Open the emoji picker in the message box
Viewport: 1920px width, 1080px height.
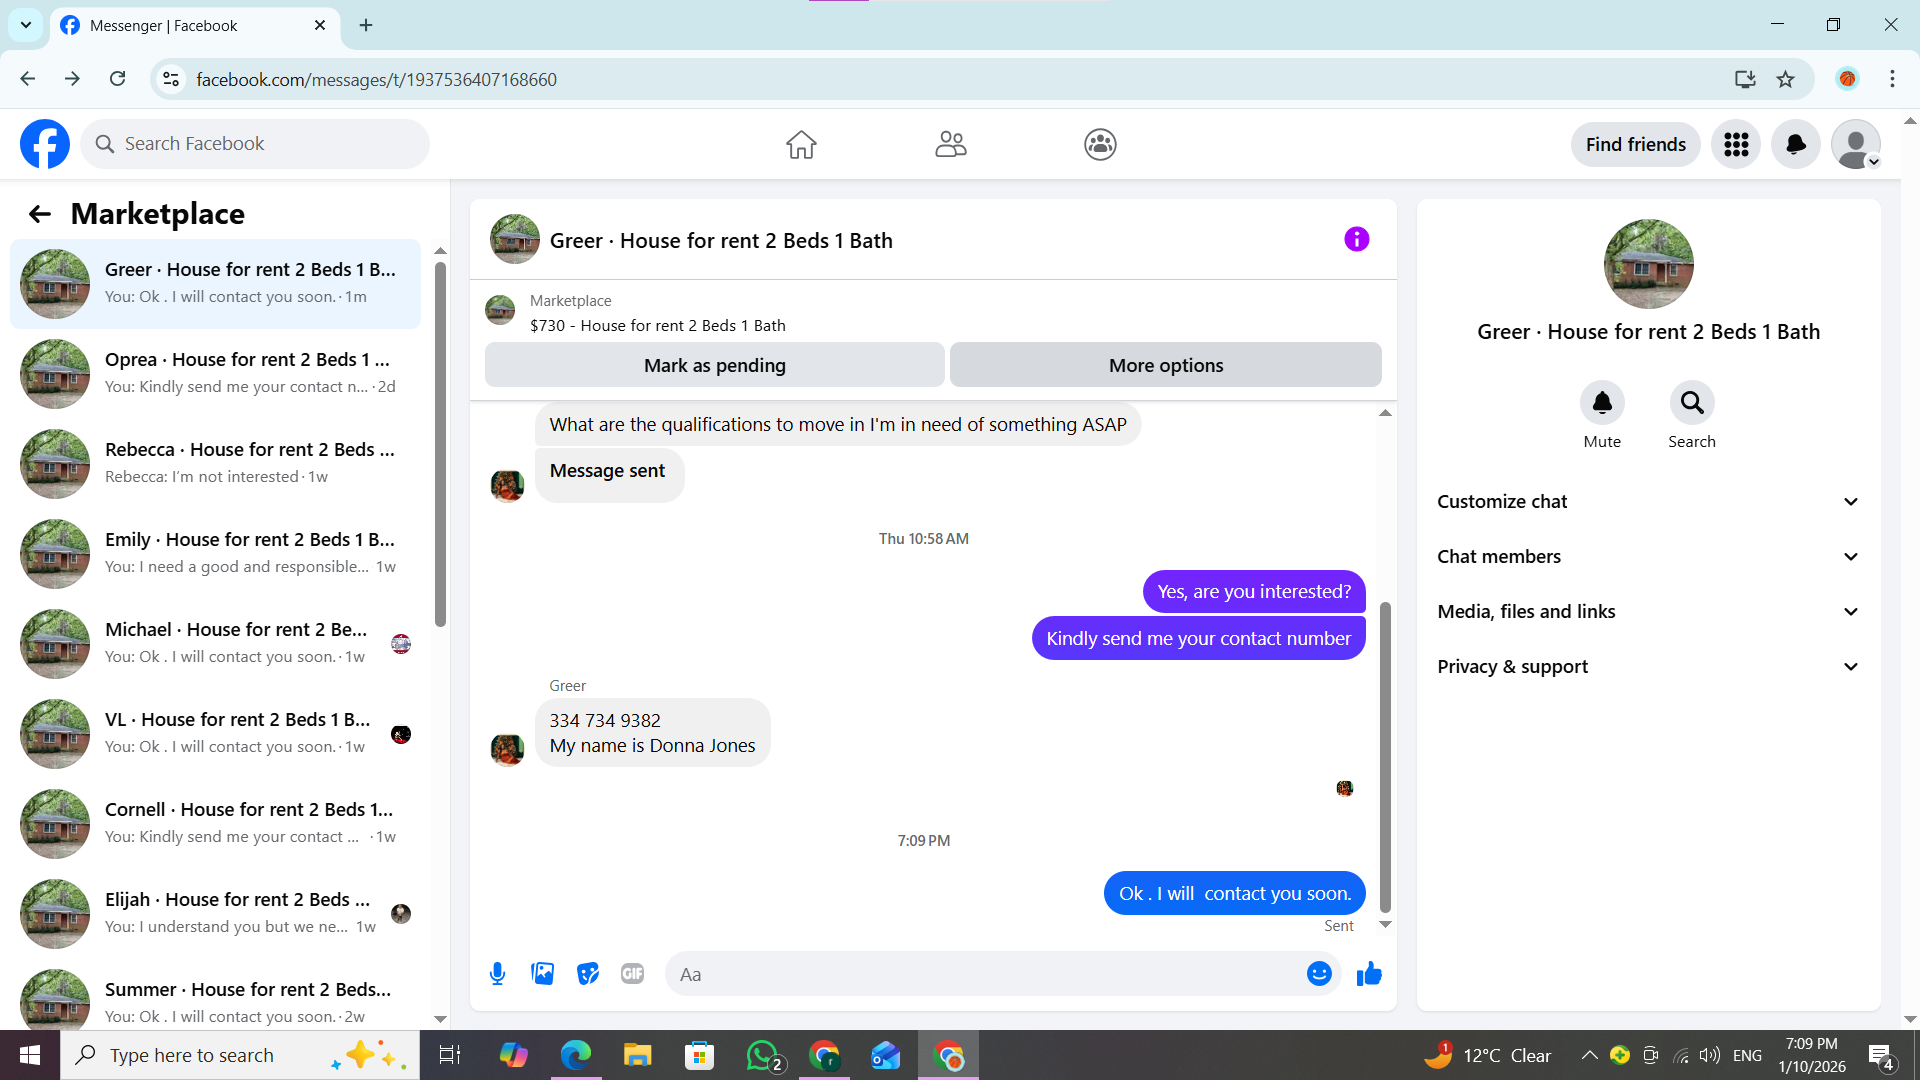pyautogui.click(x=1319, y=974)
